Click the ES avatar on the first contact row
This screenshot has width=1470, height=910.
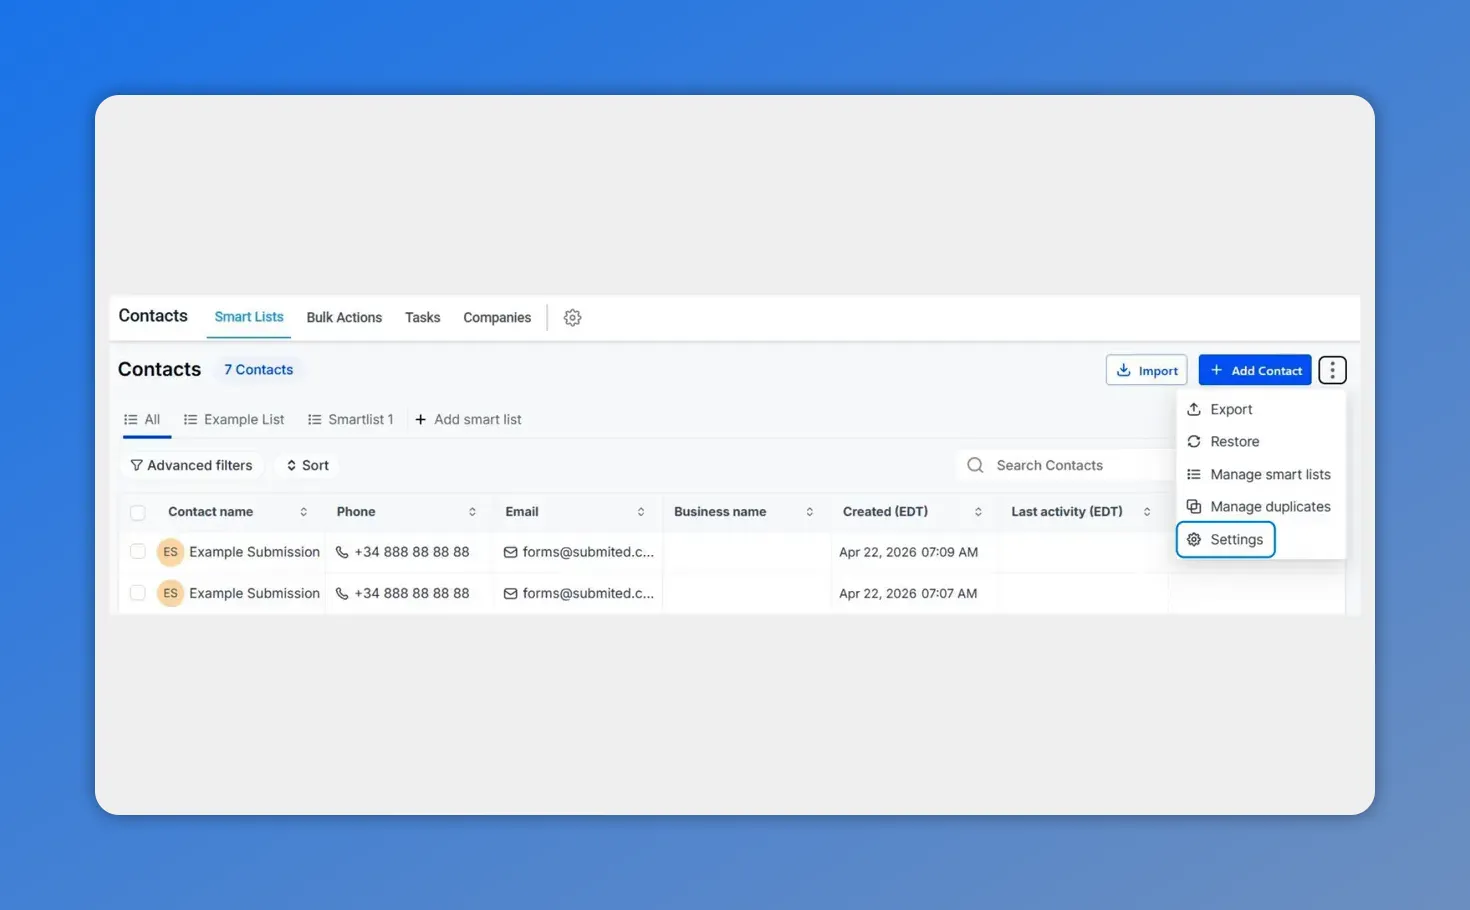tap(170, 551)
